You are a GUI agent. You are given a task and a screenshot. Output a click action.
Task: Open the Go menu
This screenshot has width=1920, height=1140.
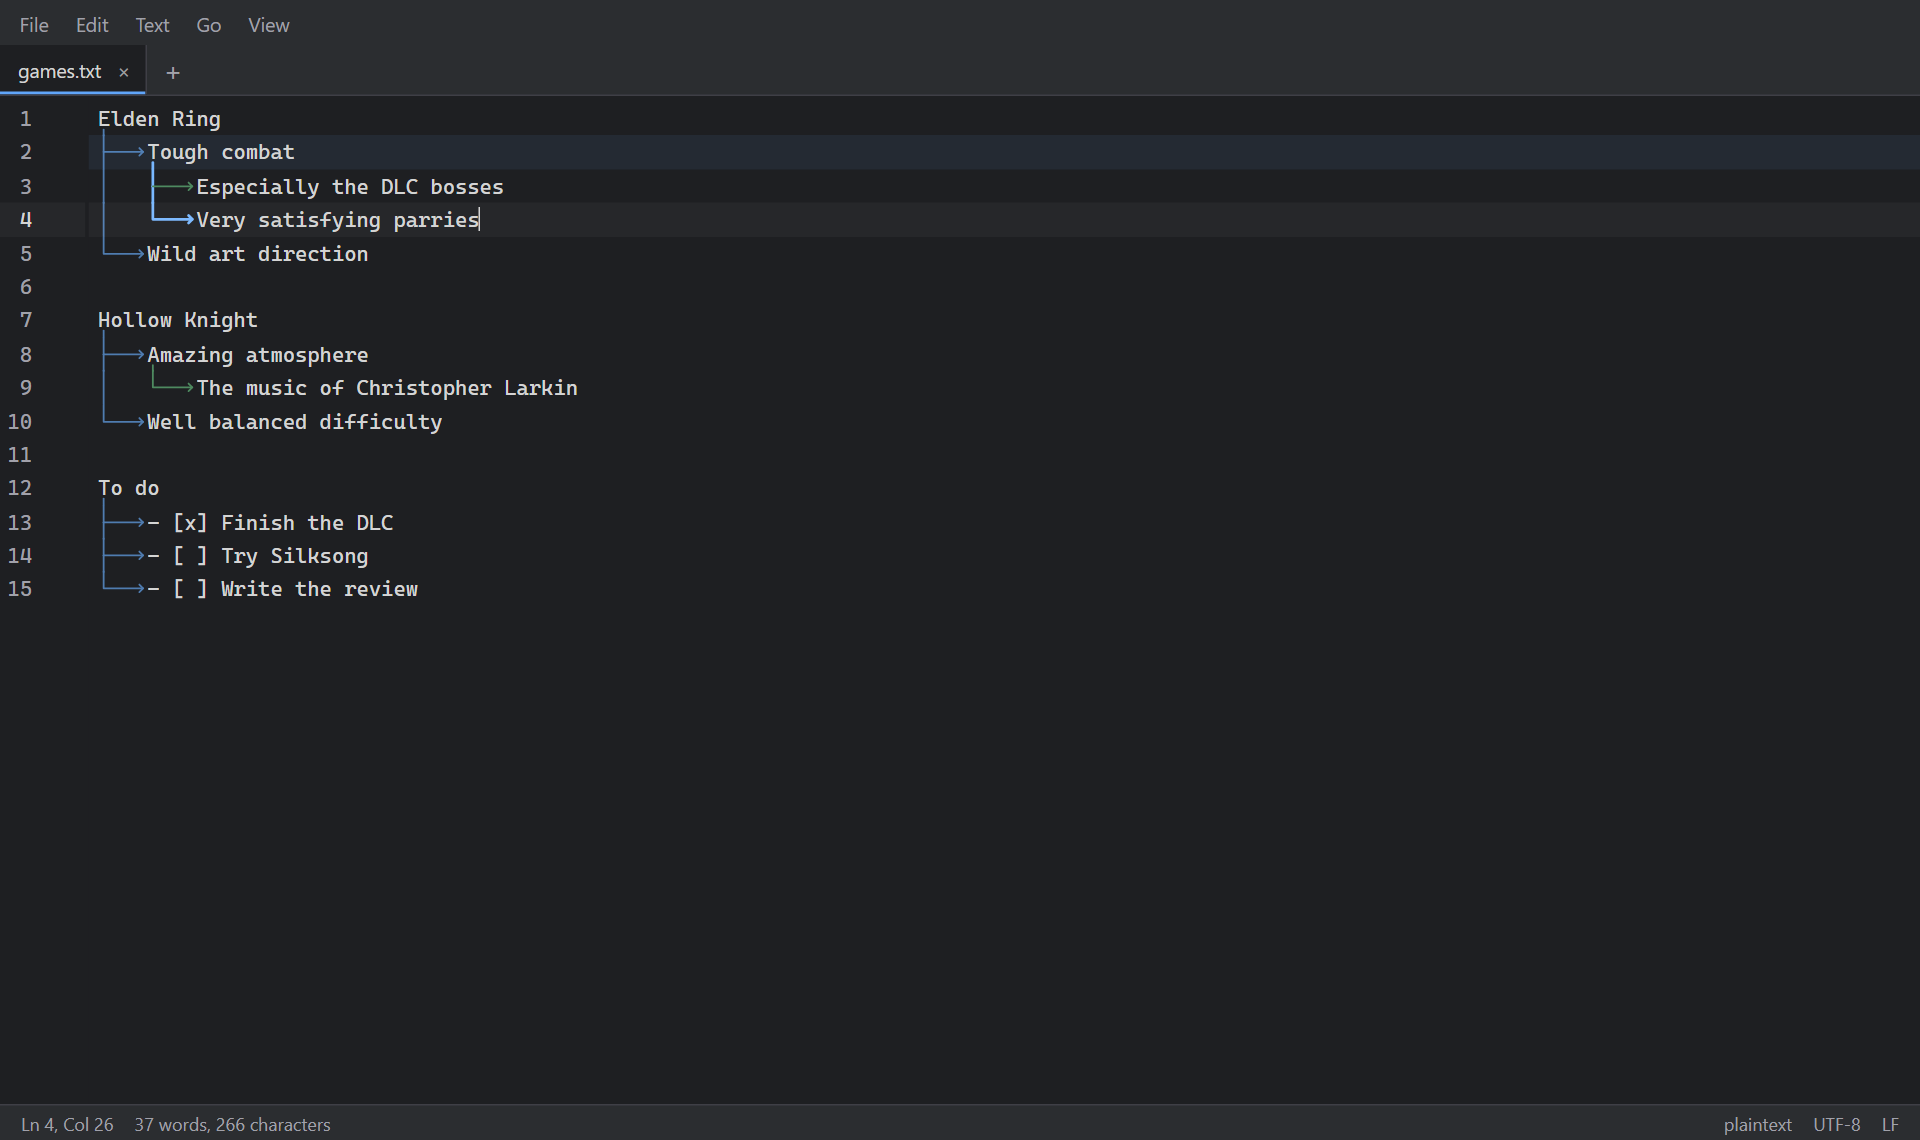pyautogui.click(x=209, y=25)
